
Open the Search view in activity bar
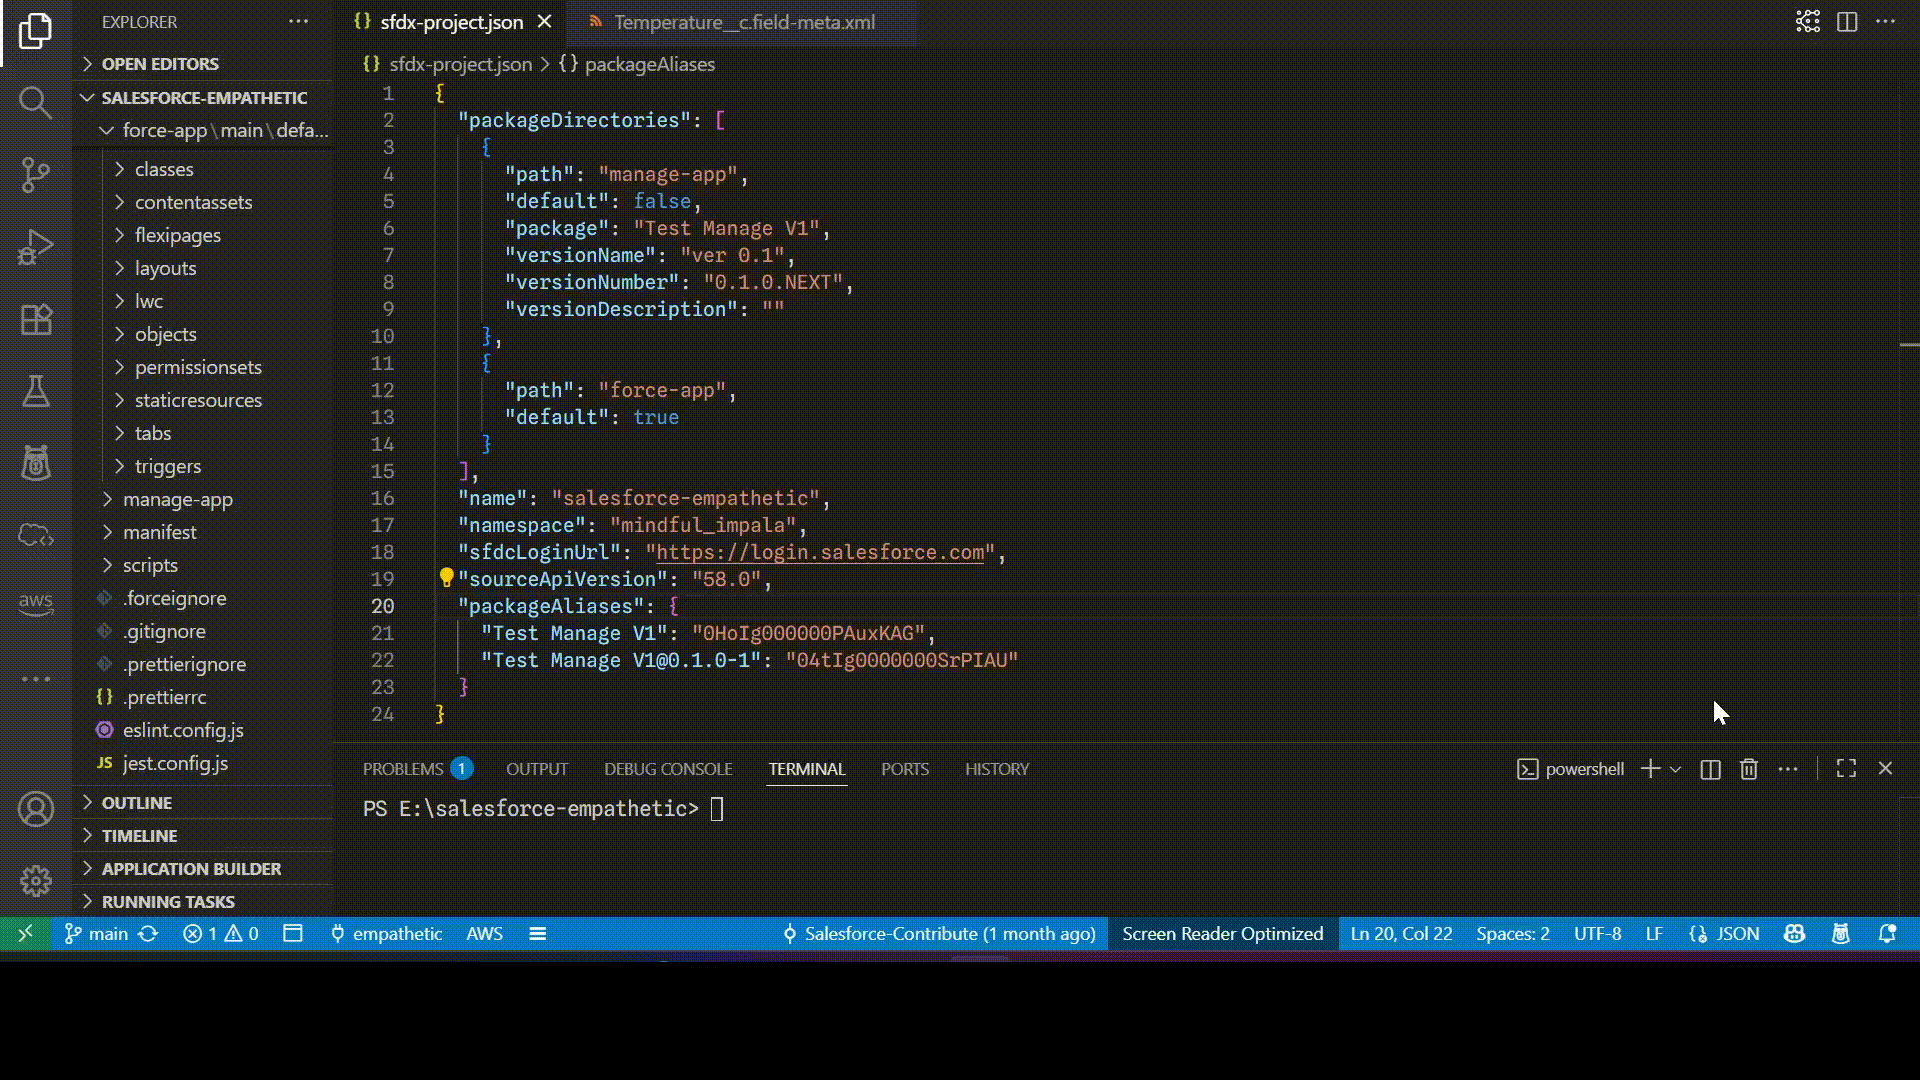click(35, 102)
